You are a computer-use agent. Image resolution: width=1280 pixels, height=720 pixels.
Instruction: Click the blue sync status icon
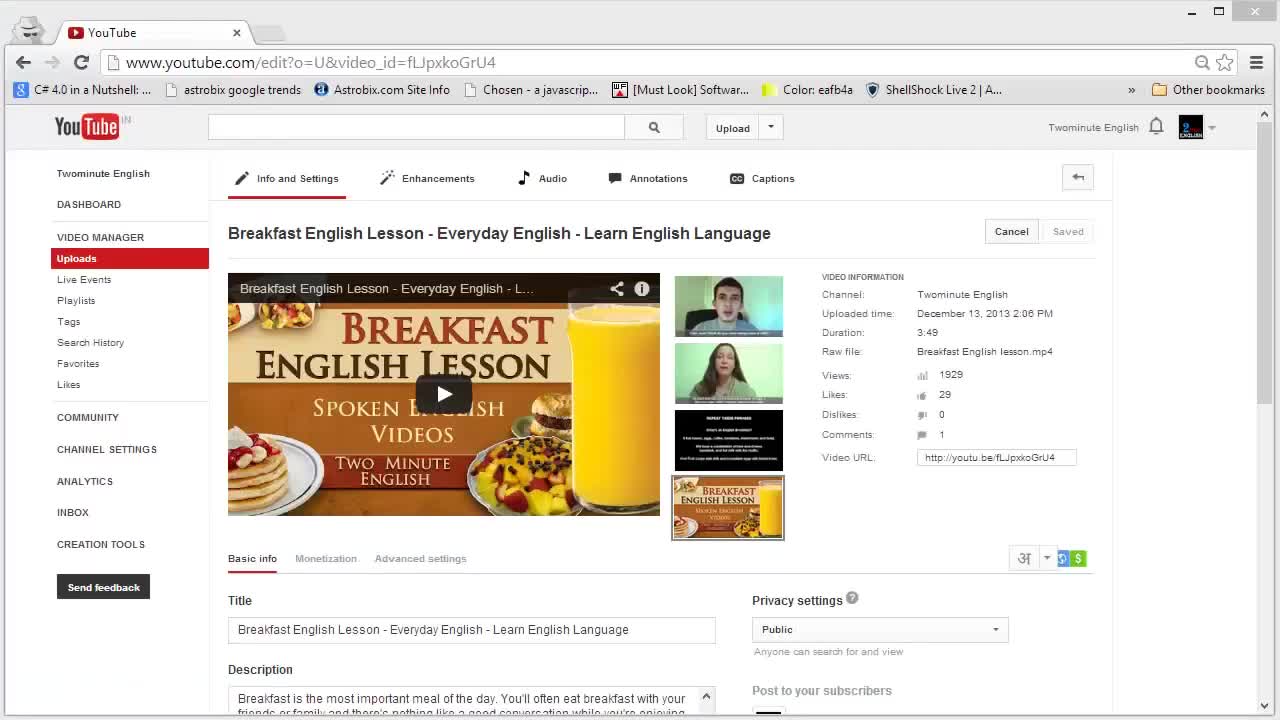click(1063, 558)
